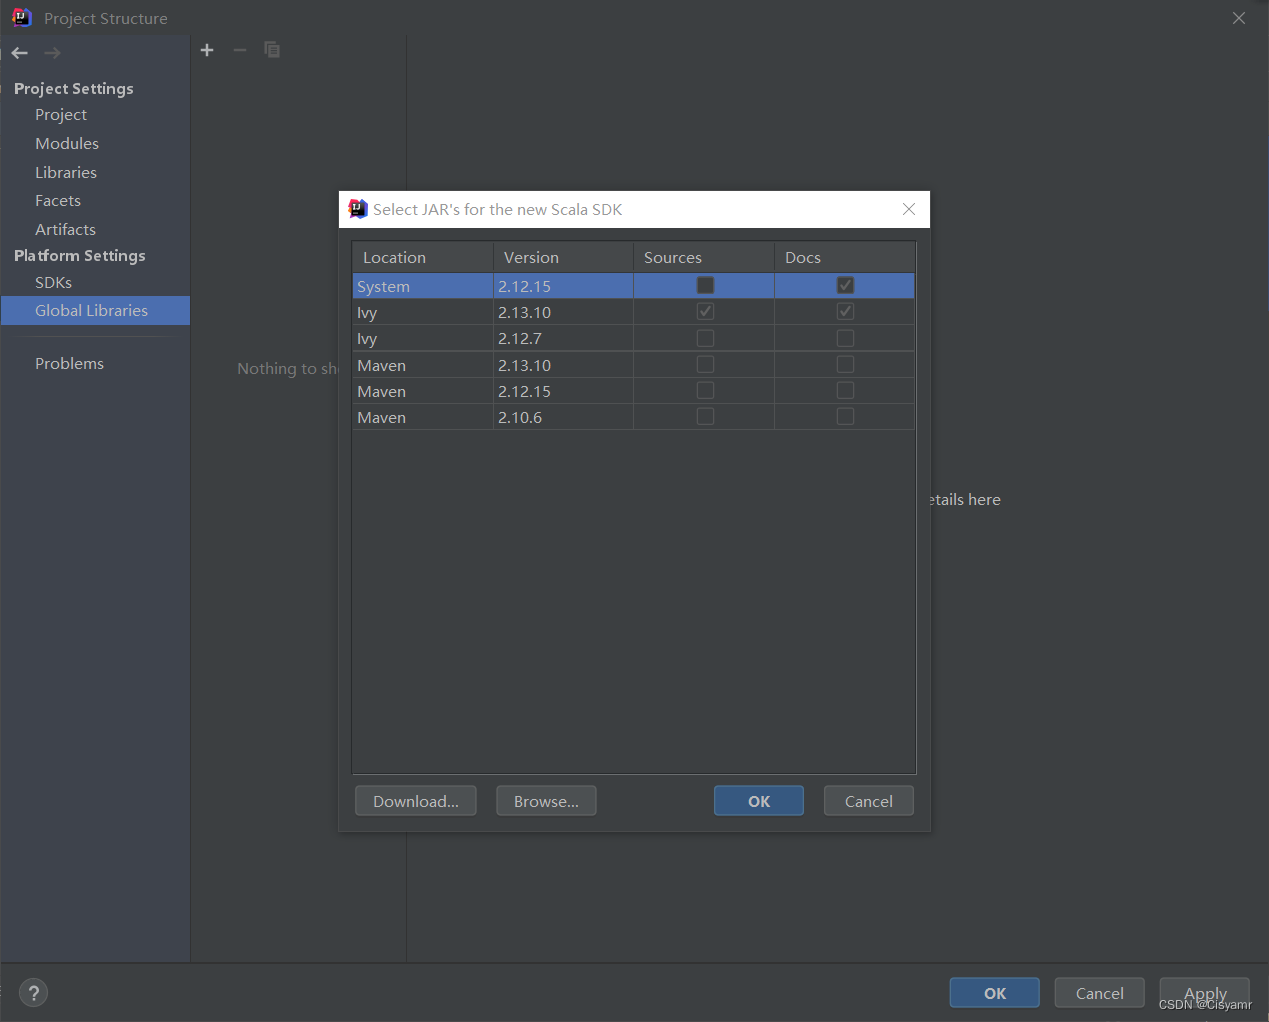Open Modules settings page
The width and height of the screenshot is (1269, 1022).
[x=67, y=144]
